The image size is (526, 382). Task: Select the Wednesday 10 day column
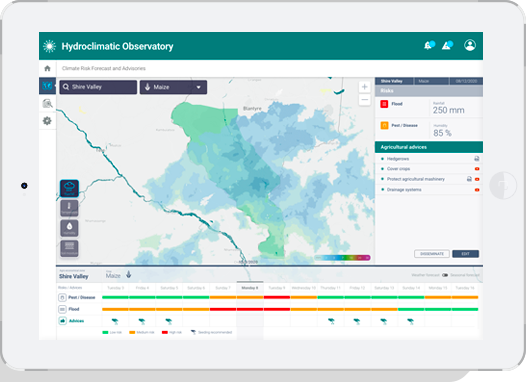(x=304, y=288)
